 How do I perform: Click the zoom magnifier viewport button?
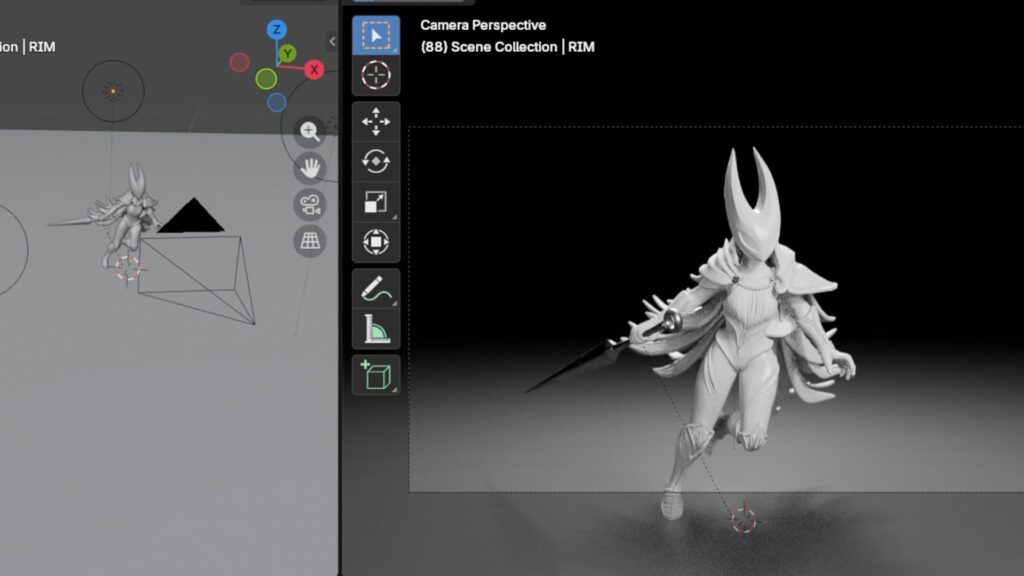[x=310, y=130]
